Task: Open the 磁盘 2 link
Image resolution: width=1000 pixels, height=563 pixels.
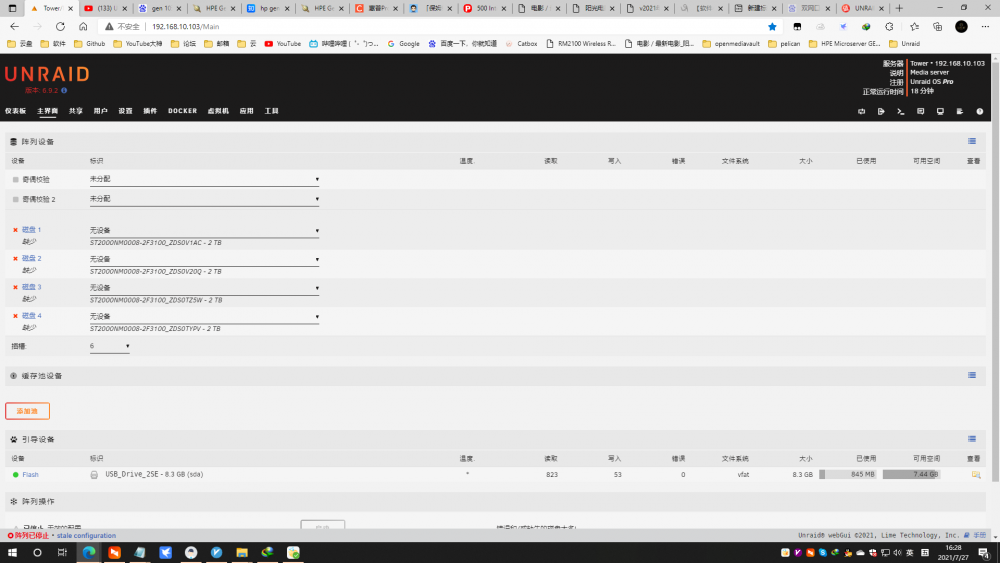Action: pos(31,258)
